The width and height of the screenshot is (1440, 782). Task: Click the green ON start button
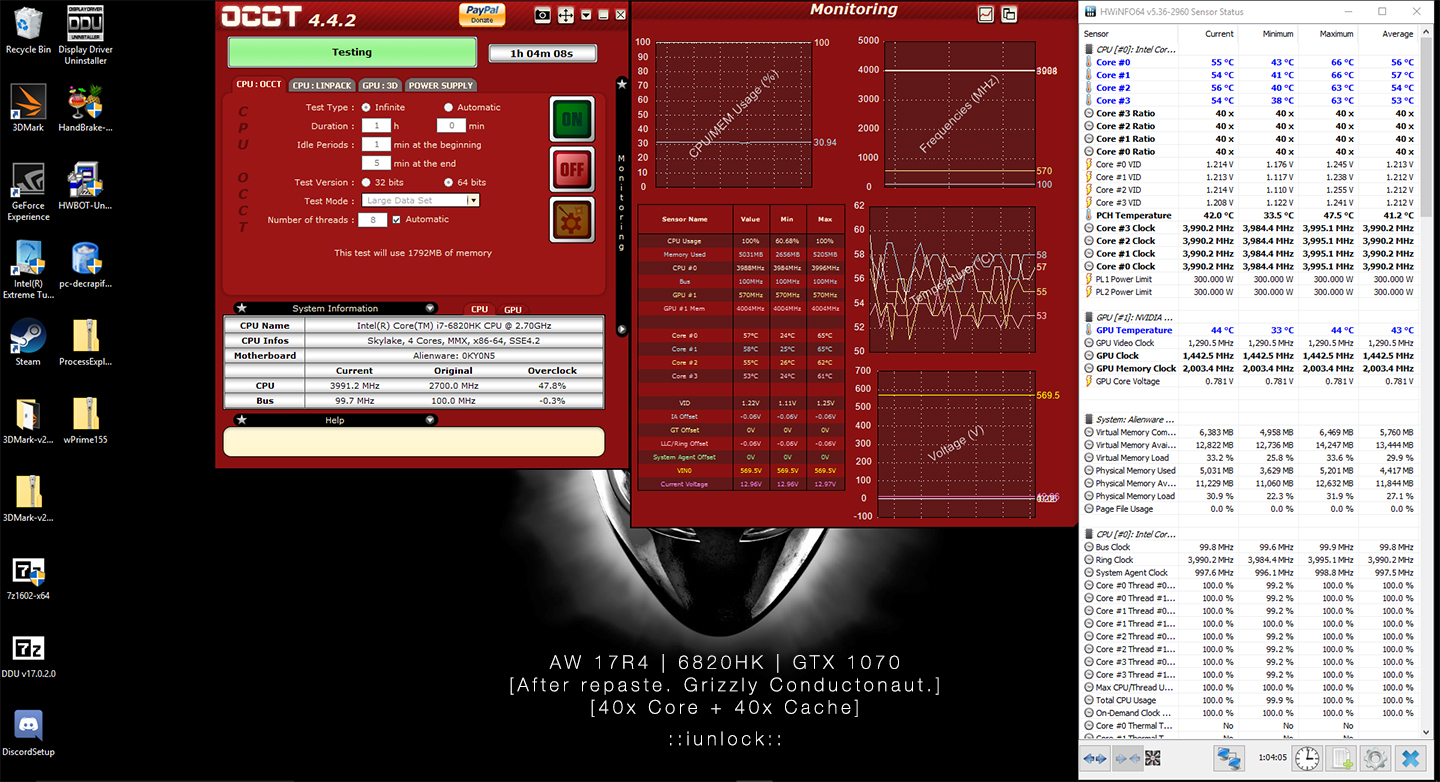[572, 119]
